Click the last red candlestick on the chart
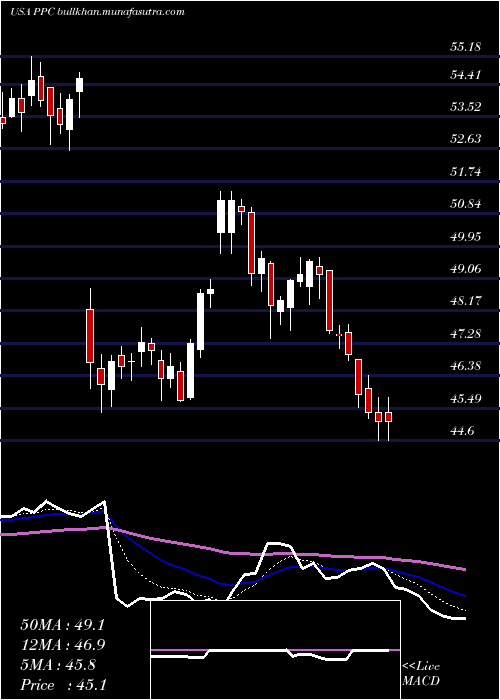The height and width of the screenshot is (700, 500). pos(388,417)
